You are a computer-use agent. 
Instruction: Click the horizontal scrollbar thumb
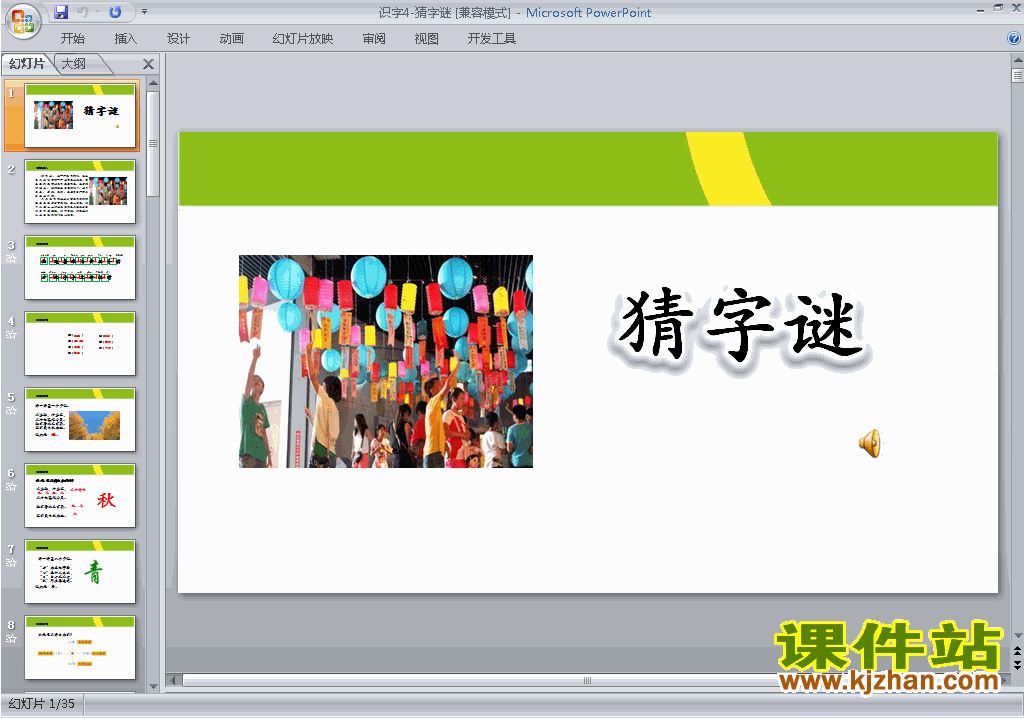point(586,680)
